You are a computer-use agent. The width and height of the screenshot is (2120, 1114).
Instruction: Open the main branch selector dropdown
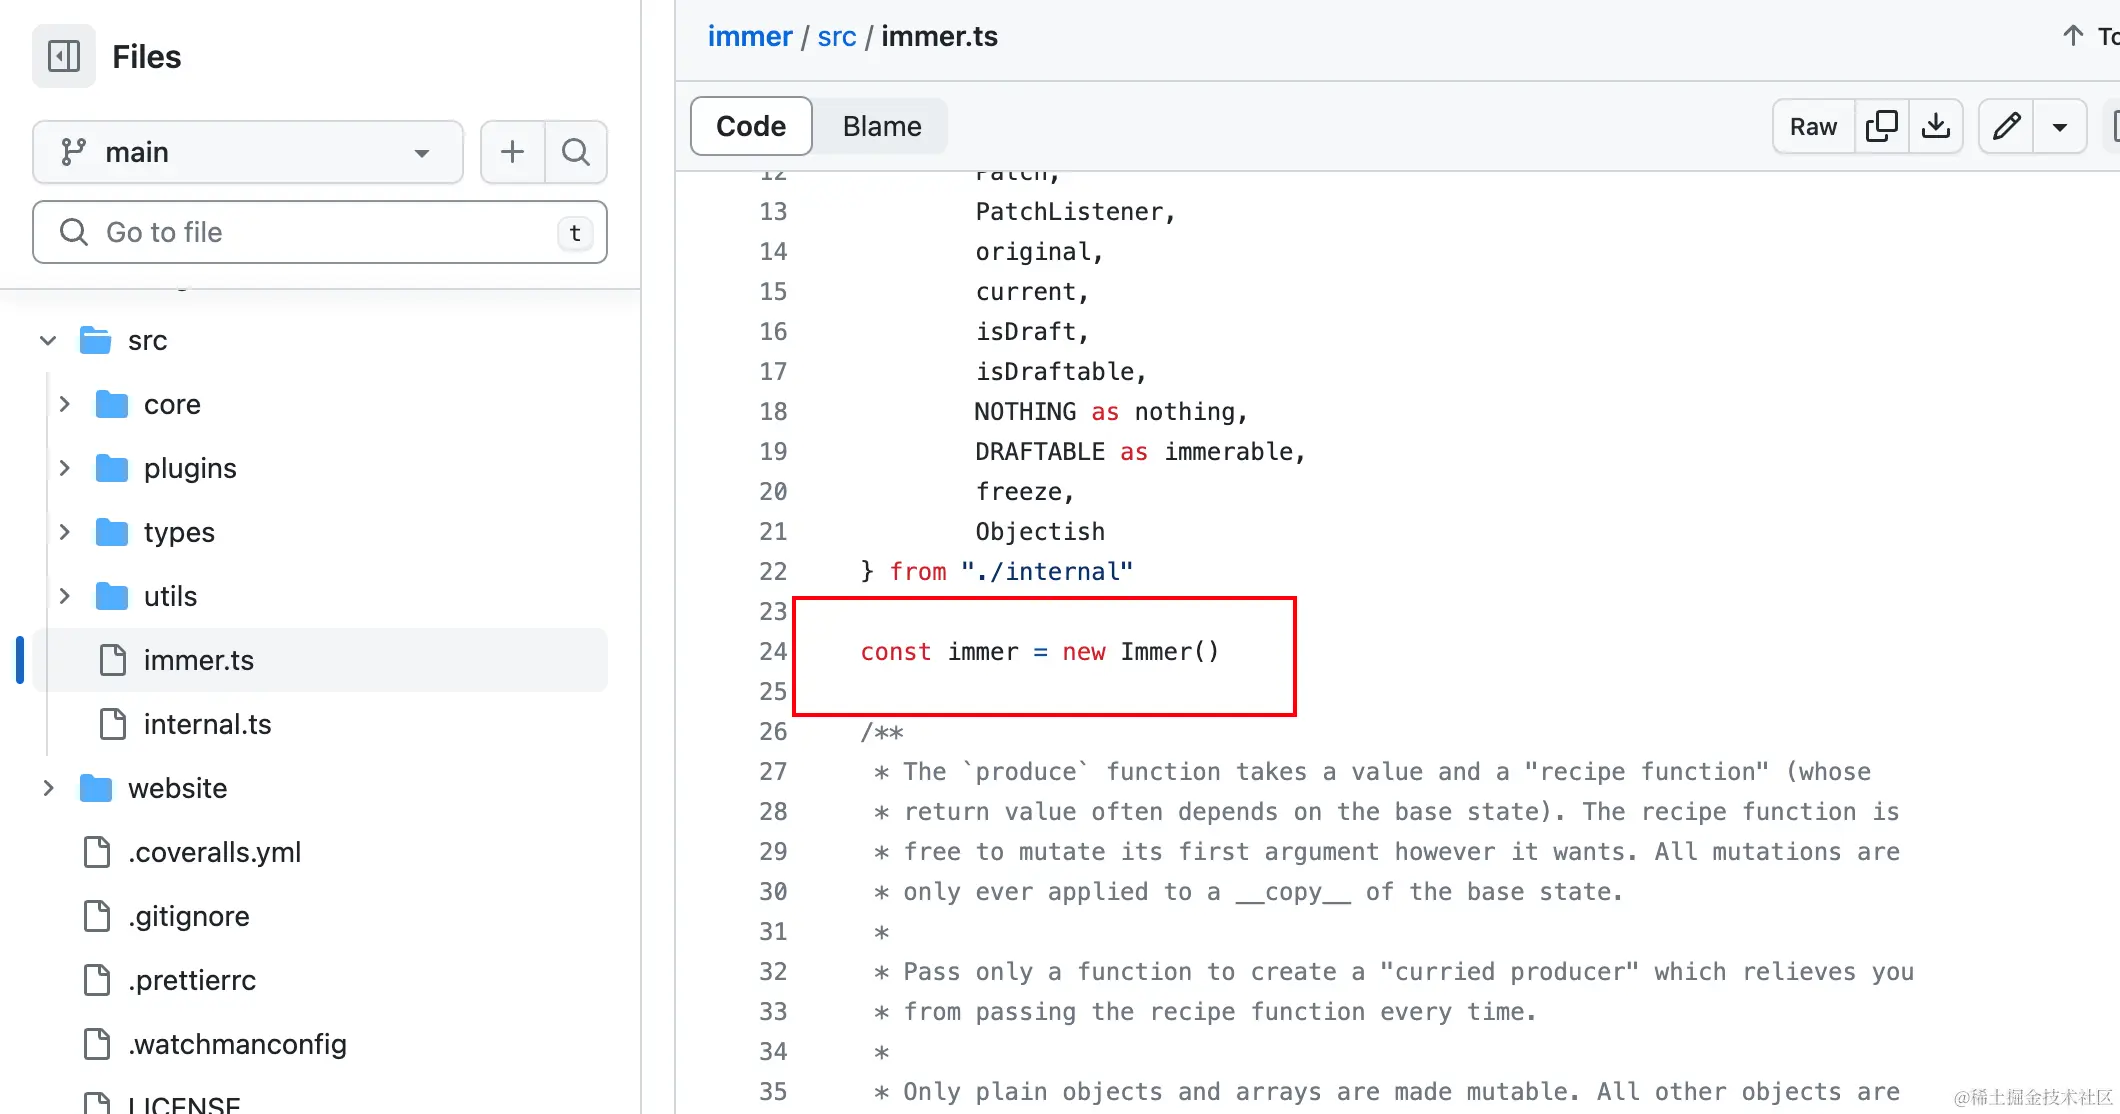click(x=247, y=152)
